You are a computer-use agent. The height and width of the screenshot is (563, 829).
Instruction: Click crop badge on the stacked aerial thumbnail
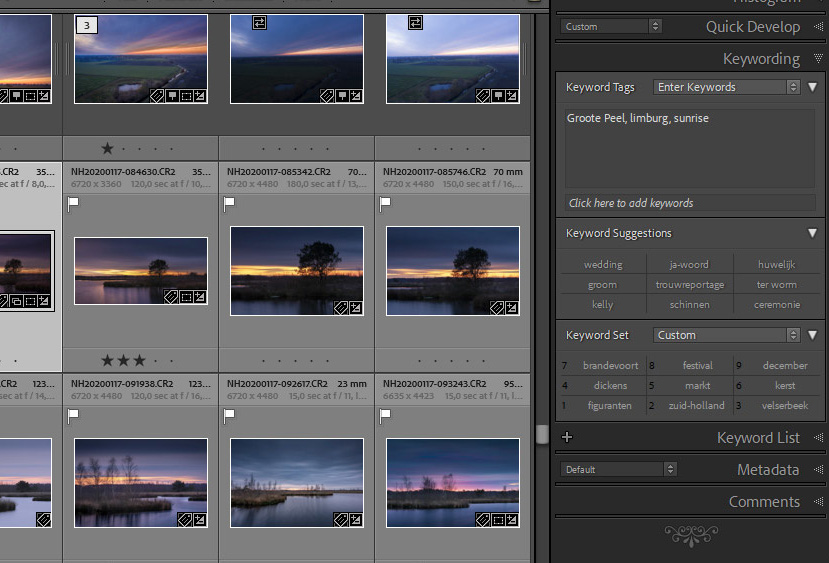(186, 96)
